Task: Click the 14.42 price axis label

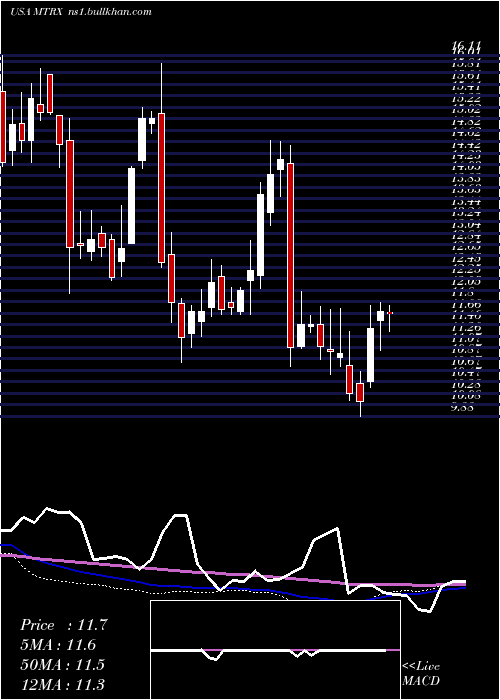Action: pos(466,144)
